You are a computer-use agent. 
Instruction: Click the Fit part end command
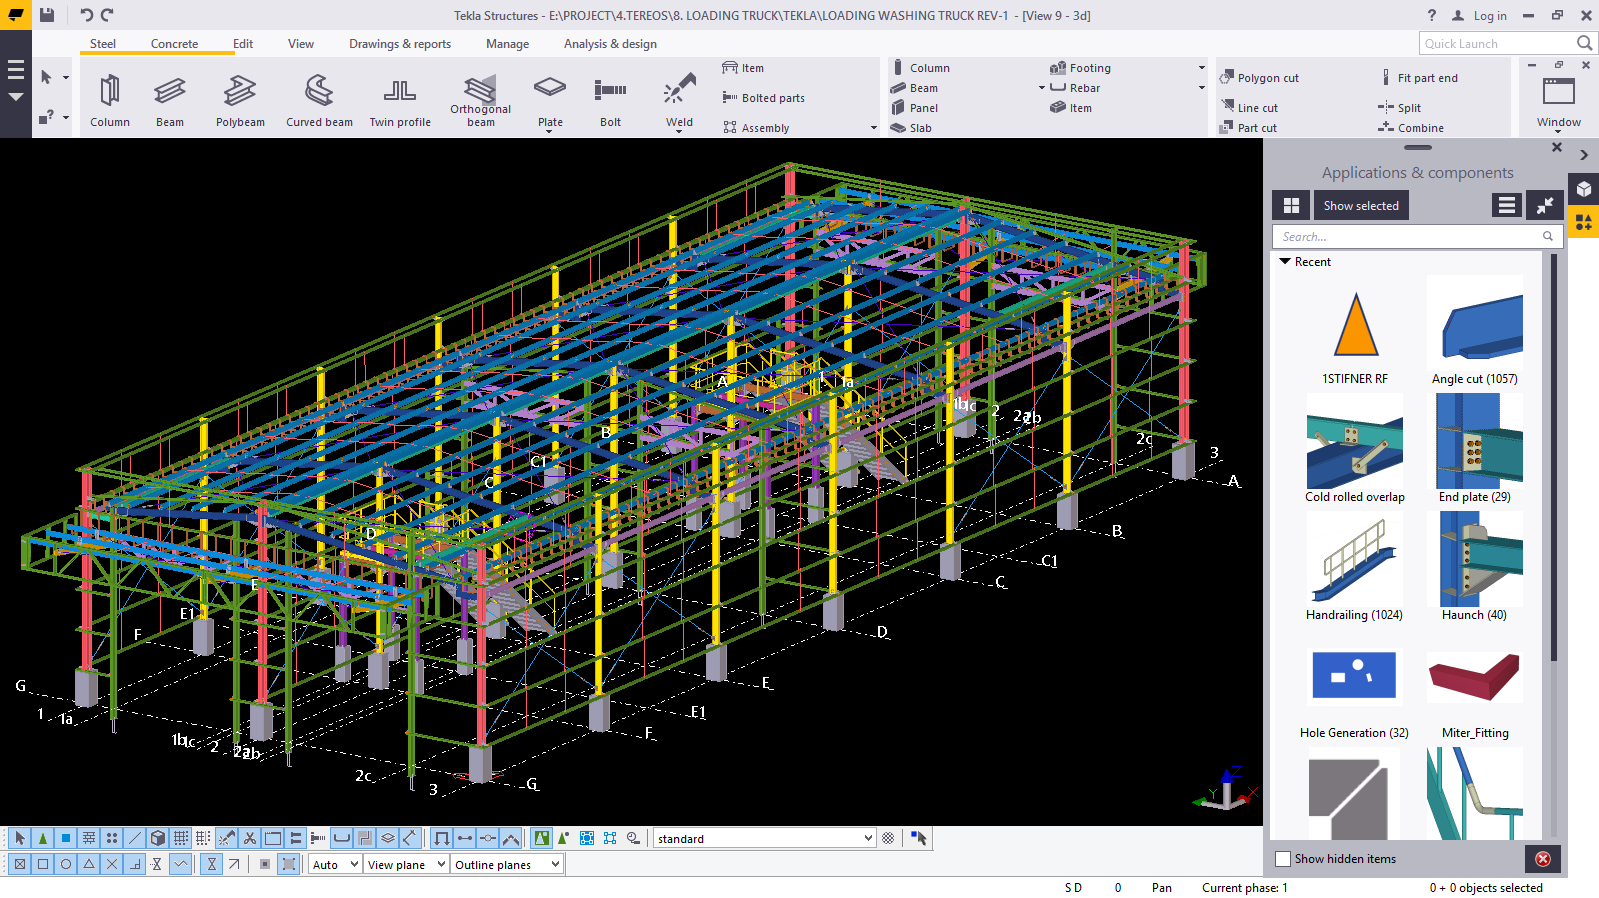[x=1419, y=78]
